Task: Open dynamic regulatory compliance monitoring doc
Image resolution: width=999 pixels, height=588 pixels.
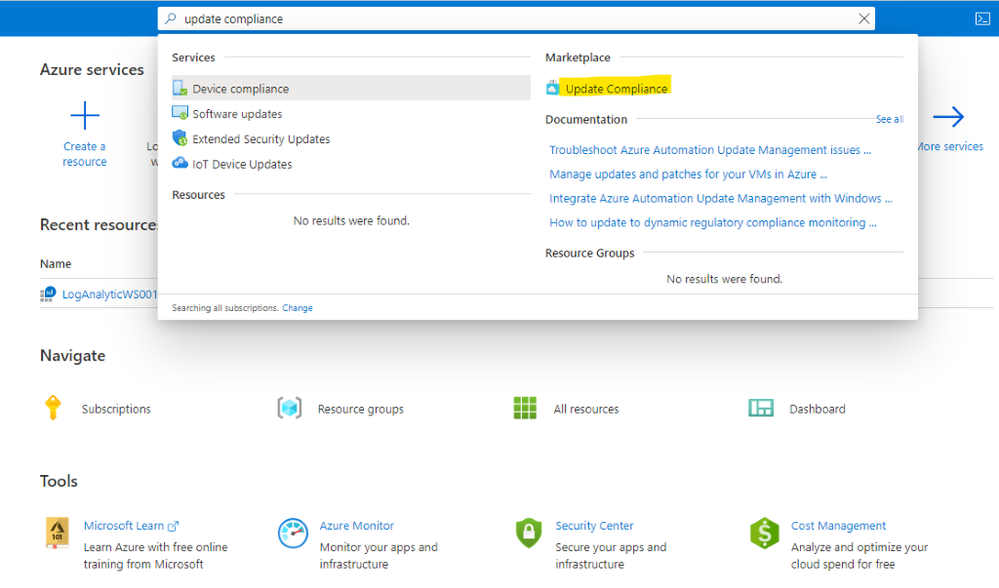Action: click(x=713, y=222)
